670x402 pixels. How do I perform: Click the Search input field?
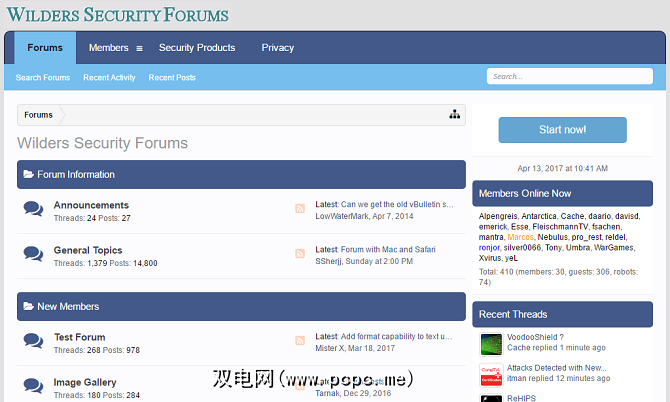click(x=570, y=76)
